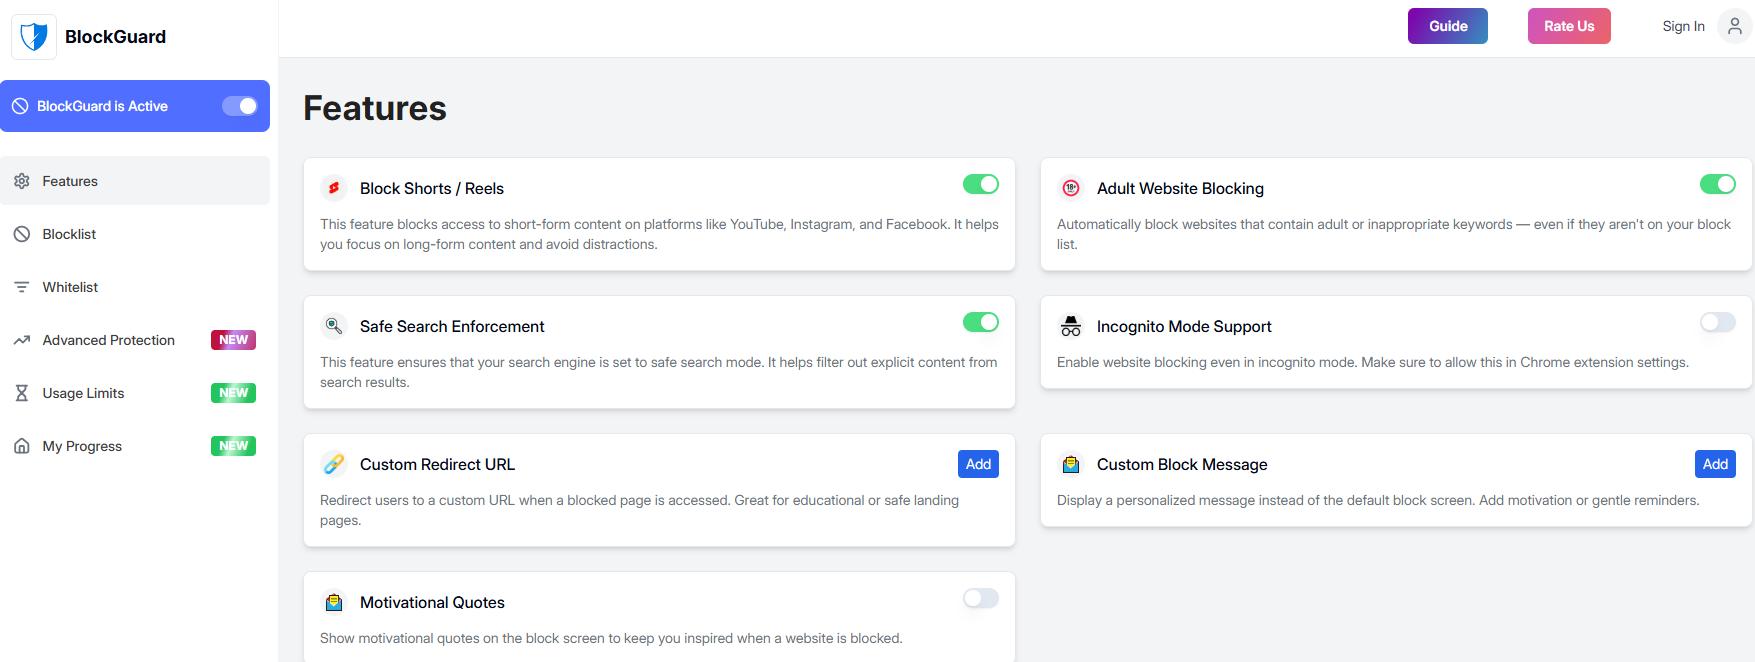Image resolution: width=1755 pixels, height=662 pixels.
Task: Click the 'BlockGuard is Active' label text
Action: pos(102,106)
